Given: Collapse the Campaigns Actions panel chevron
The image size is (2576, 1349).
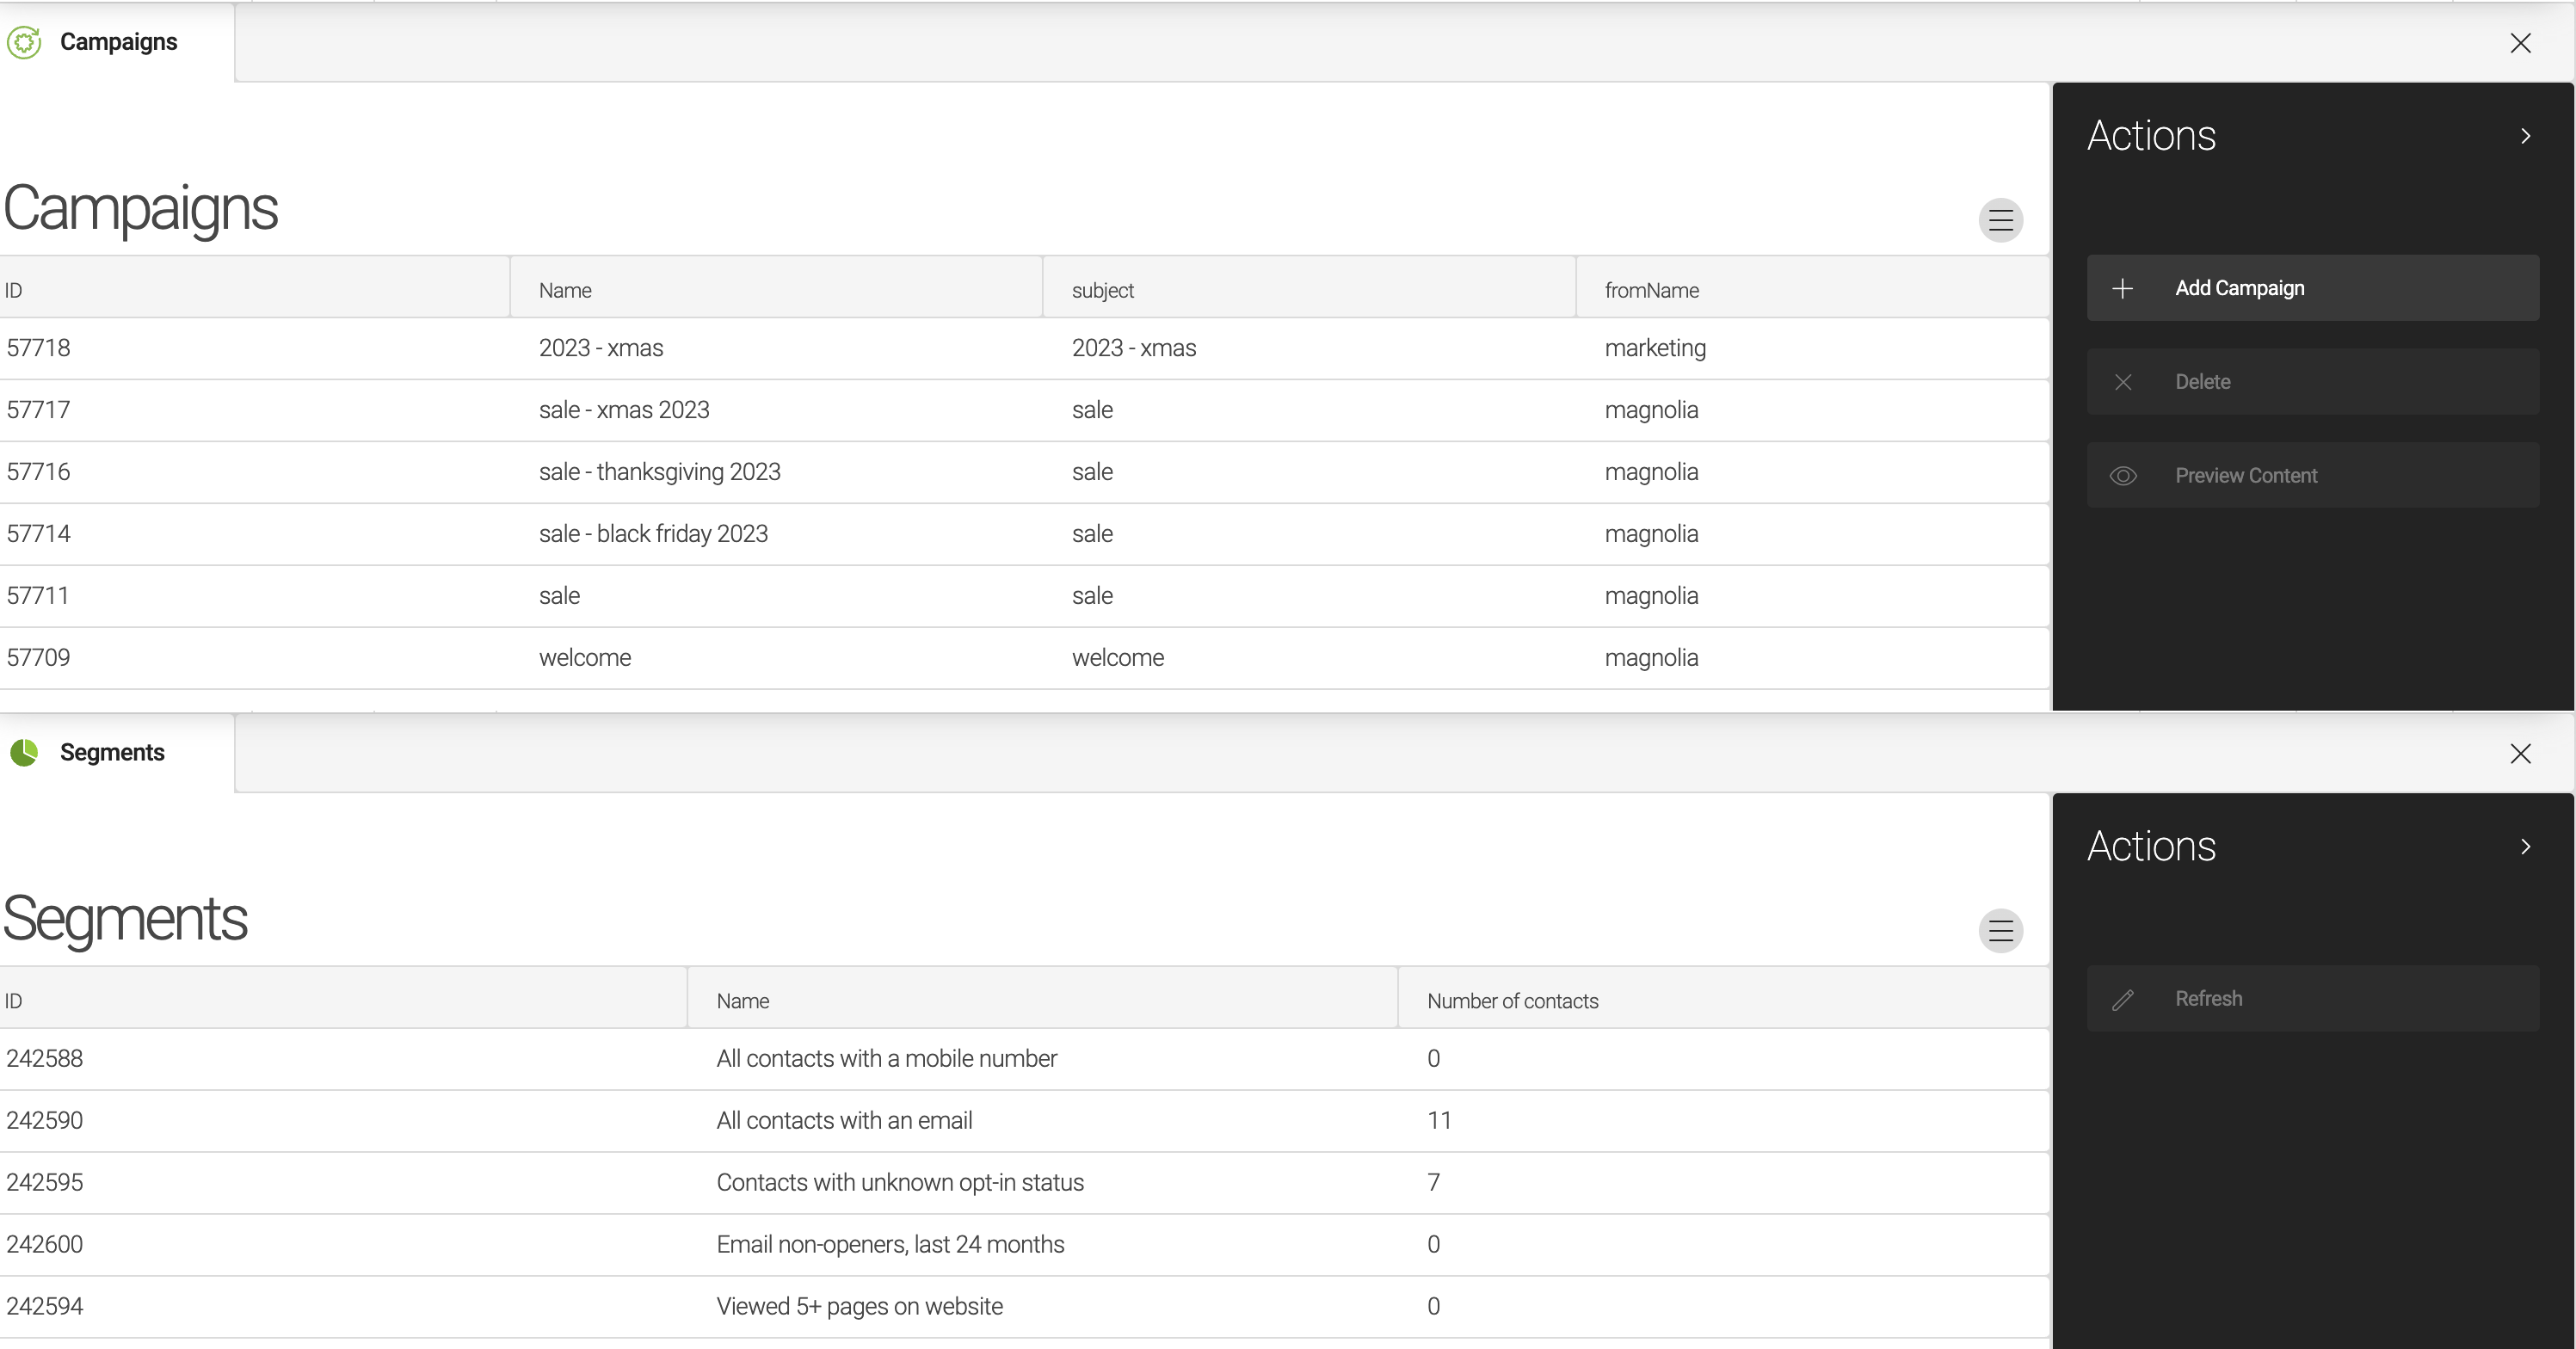Looking at the screenshot, I should tap(2525, 136).
